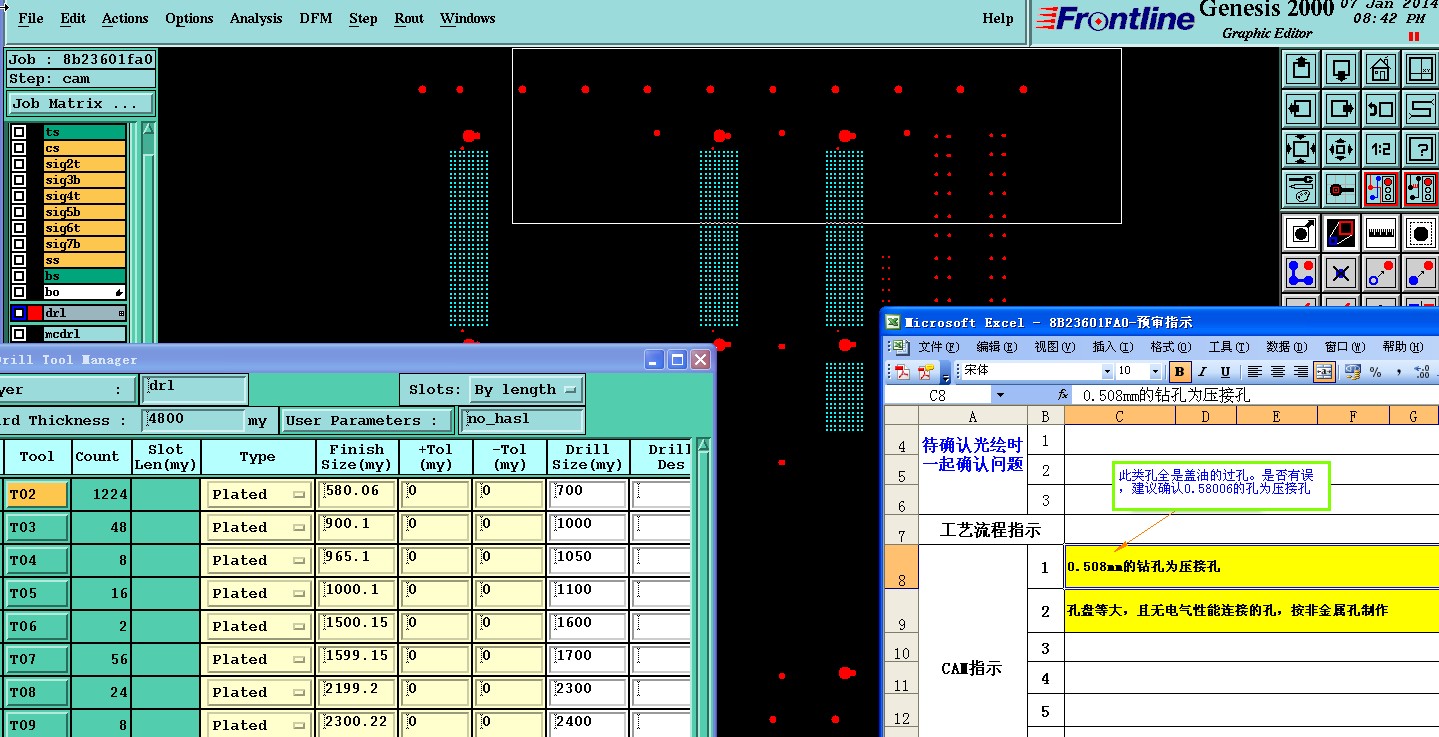This screenshot has width=1439, height=737.
Task: Click the pan up view icon
Action: pyautogui.click(x=1301, y=68)
